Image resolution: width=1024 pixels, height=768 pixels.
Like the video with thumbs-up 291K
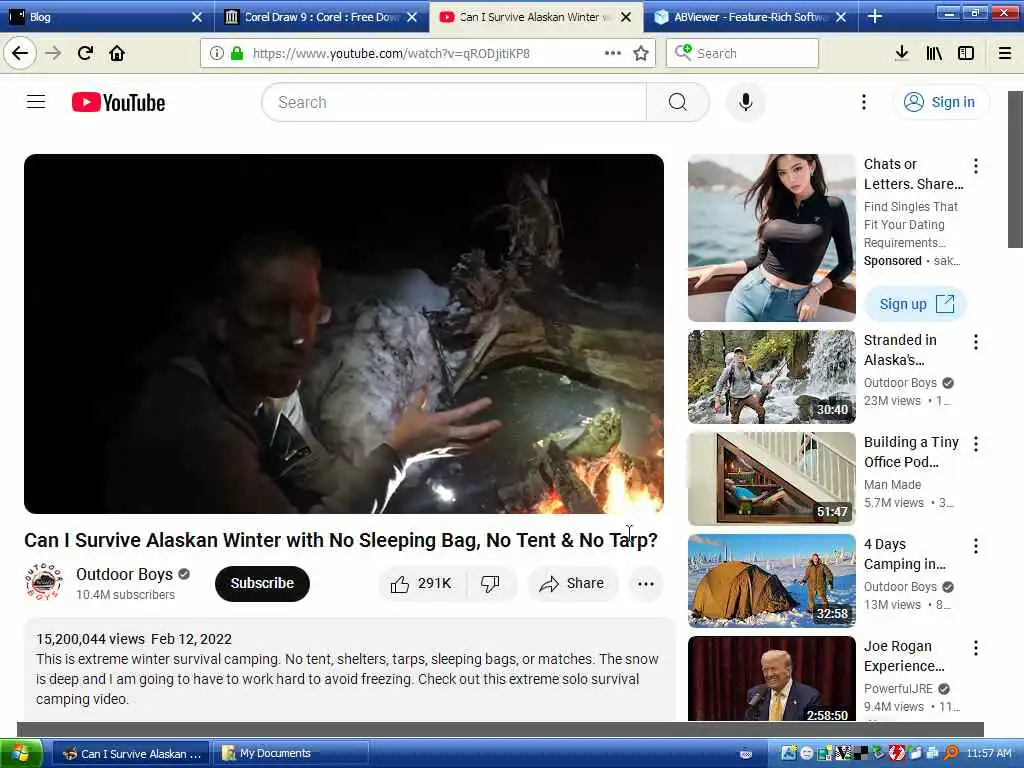[421, 583]
